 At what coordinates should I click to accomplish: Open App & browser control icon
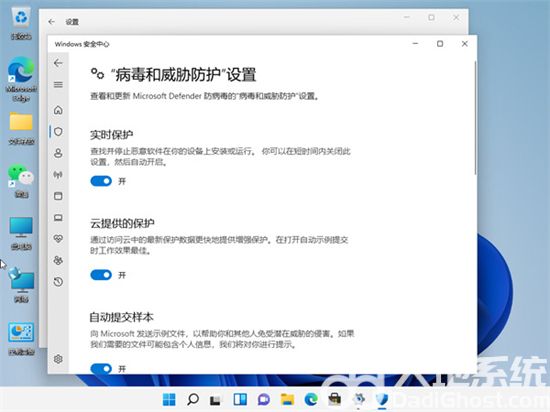point(58,196)
